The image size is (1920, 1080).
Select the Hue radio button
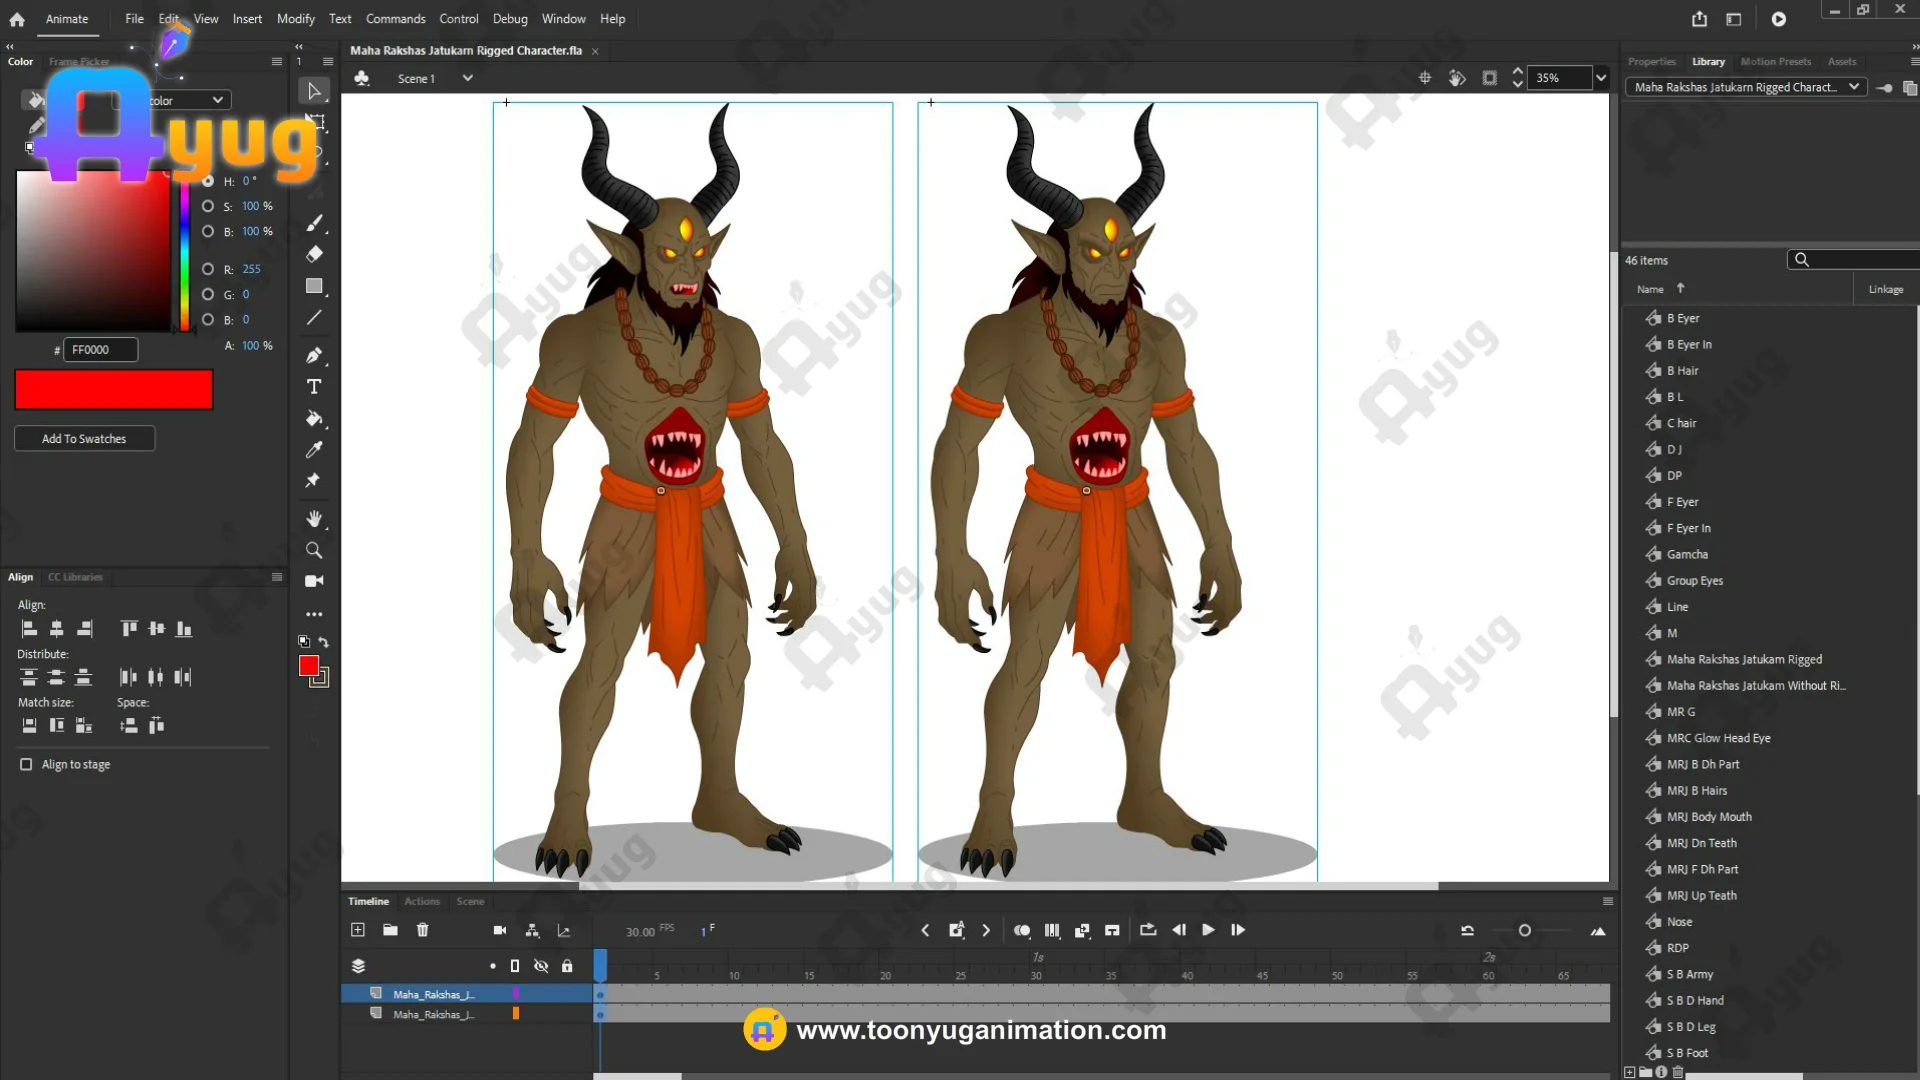click(x=208, y=181)
